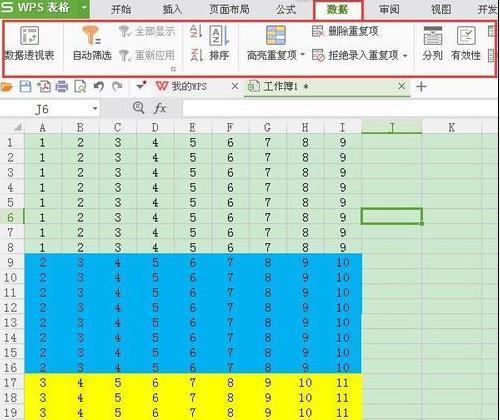The image size is (500, 420).
Task: Click Reapply (重新应用) filter button
Action: (147, 55)
